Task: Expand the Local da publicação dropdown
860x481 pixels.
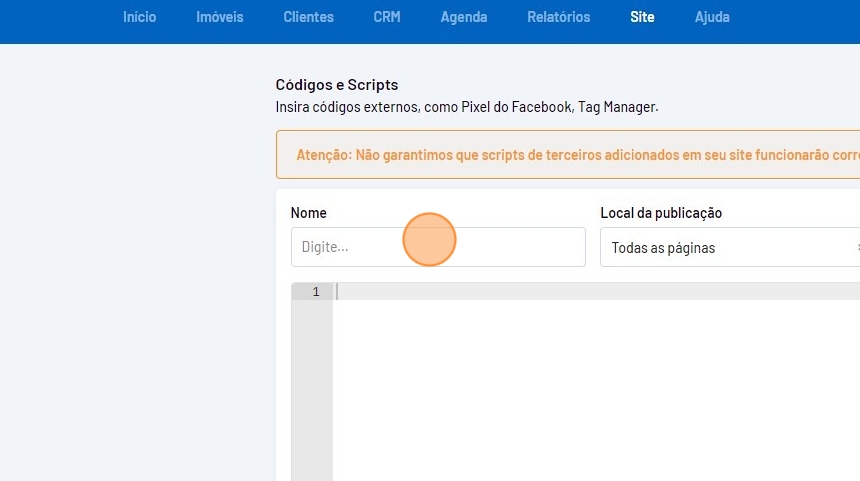Action: point(730,247)
